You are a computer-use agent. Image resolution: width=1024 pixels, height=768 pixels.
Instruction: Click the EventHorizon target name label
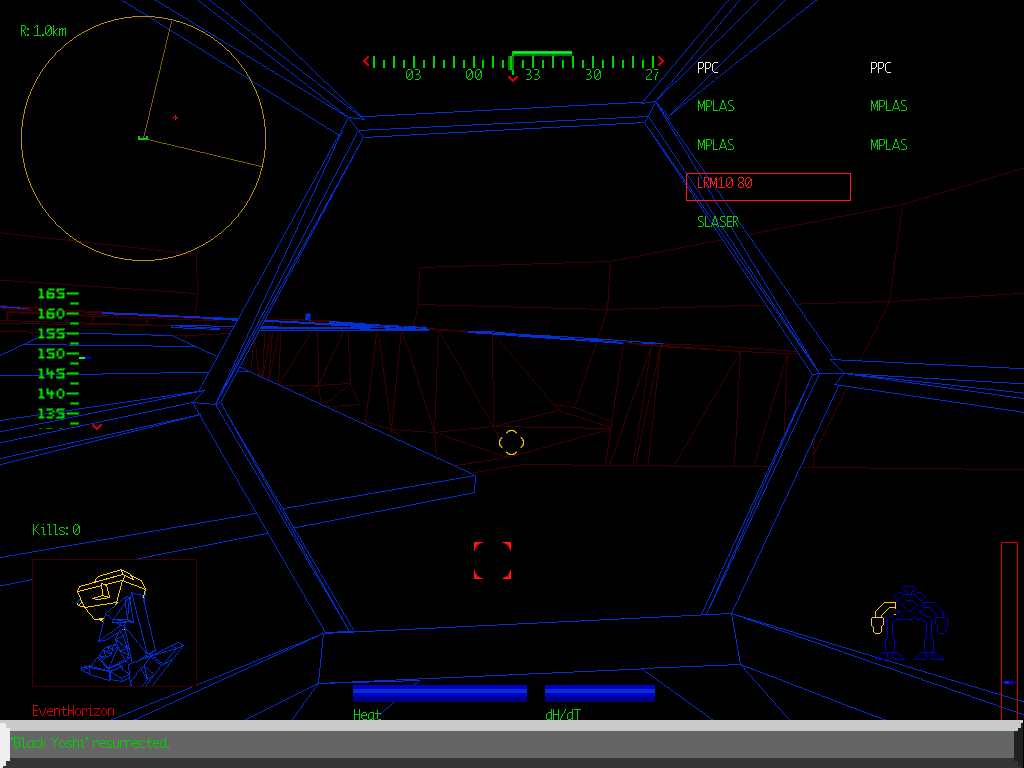click(x=73, y=711)
